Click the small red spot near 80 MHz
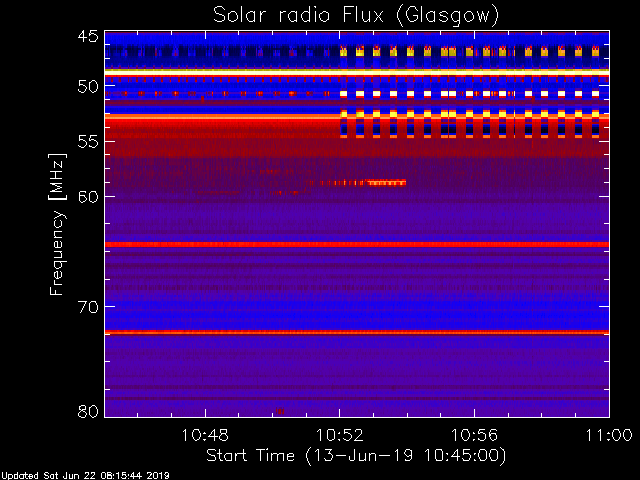 (280, 411)
